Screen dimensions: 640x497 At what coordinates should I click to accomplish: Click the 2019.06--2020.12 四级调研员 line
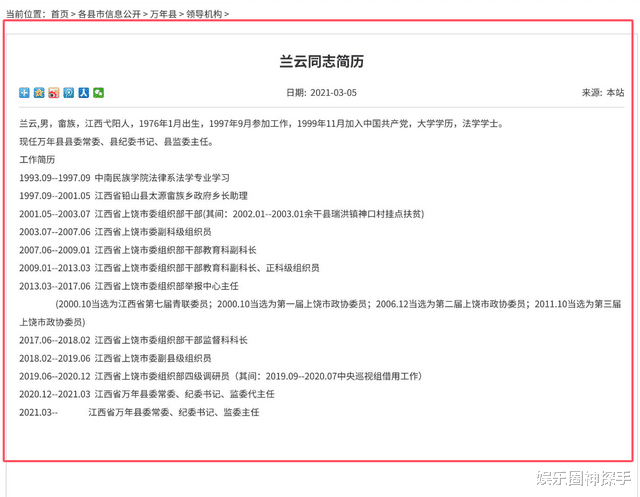[221, 376]
